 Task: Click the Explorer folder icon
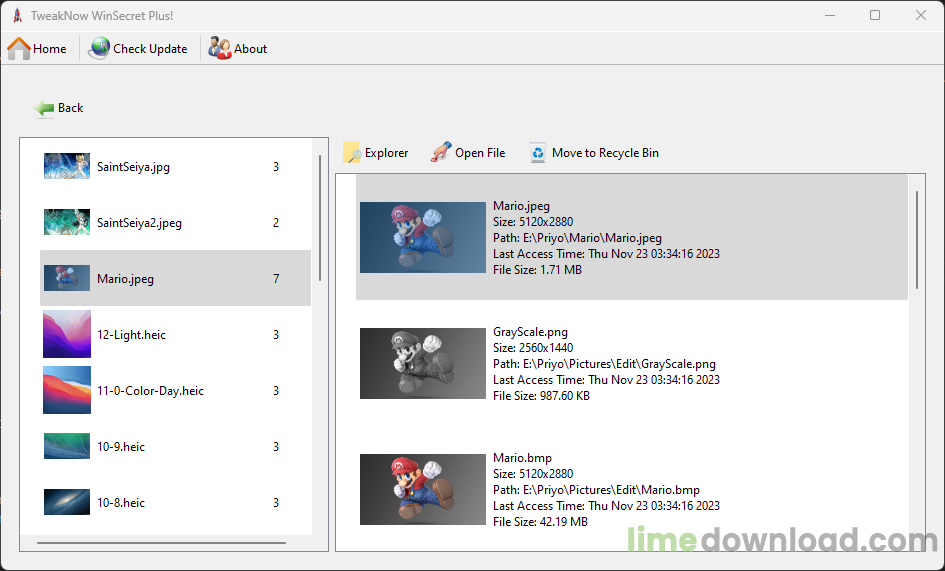point(352,153)
